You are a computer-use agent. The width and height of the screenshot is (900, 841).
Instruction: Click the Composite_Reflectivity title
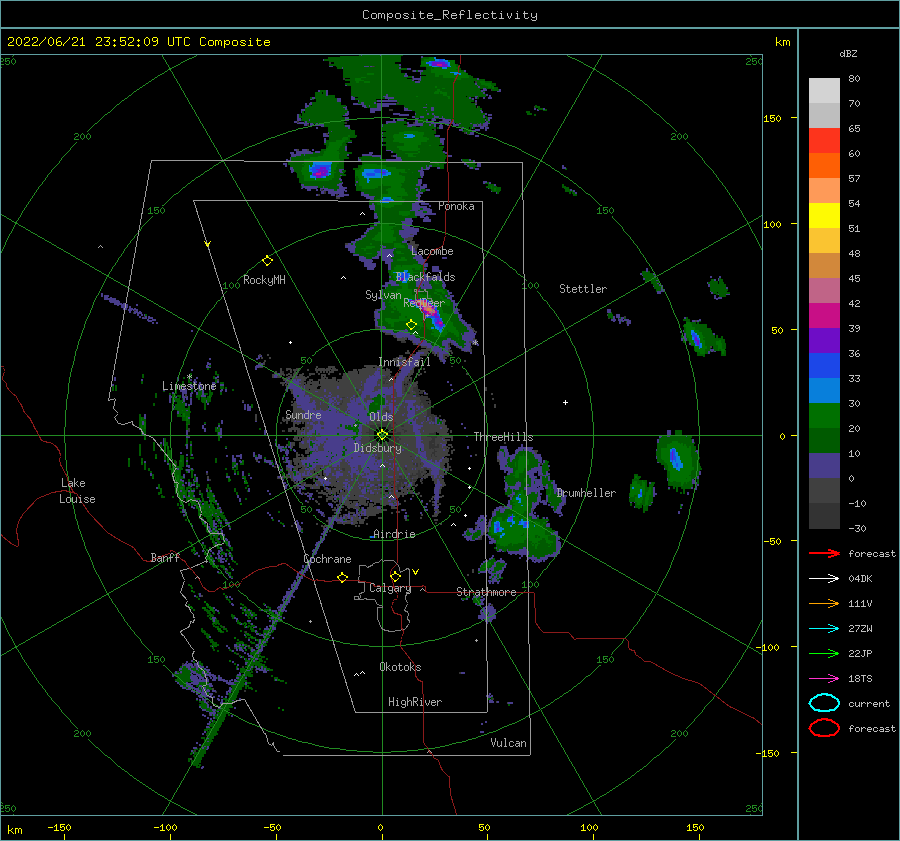tap(450, 15)
